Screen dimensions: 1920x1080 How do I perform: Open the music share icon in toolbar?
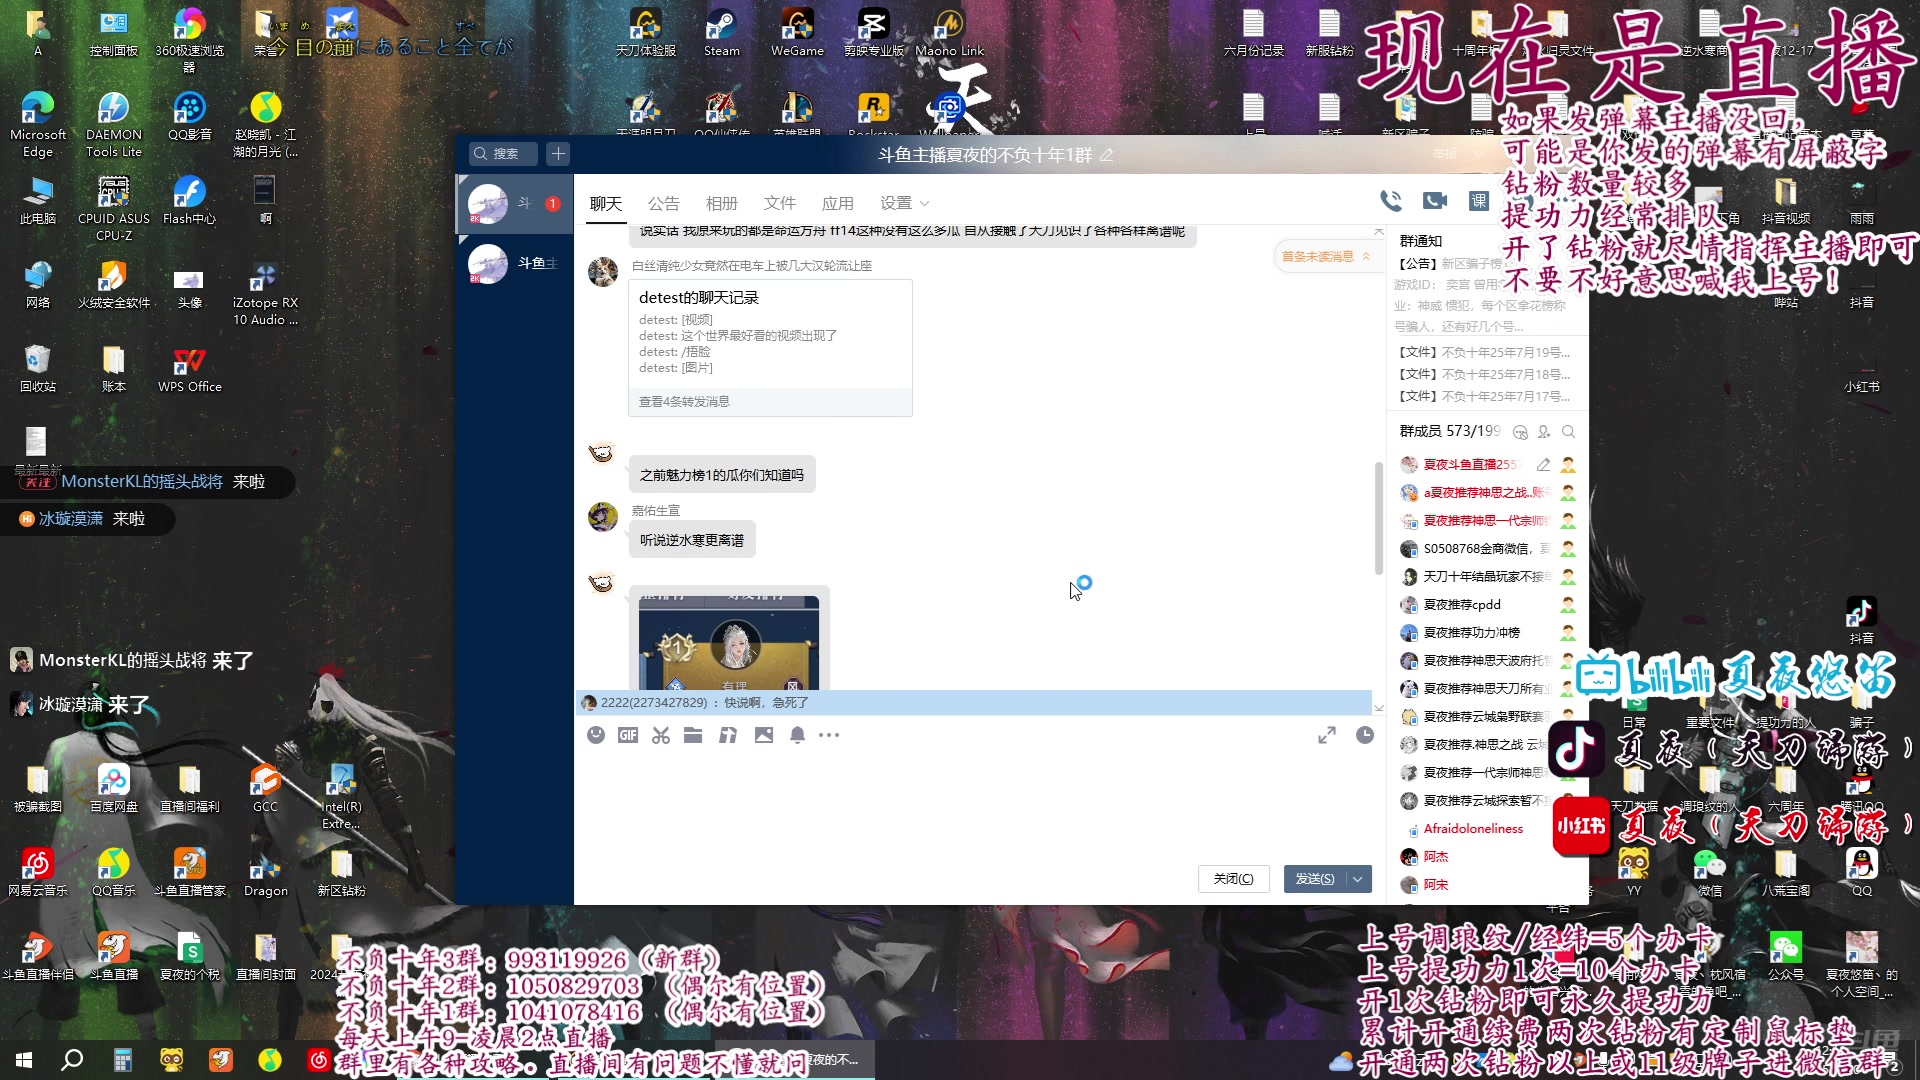point(728,735)
